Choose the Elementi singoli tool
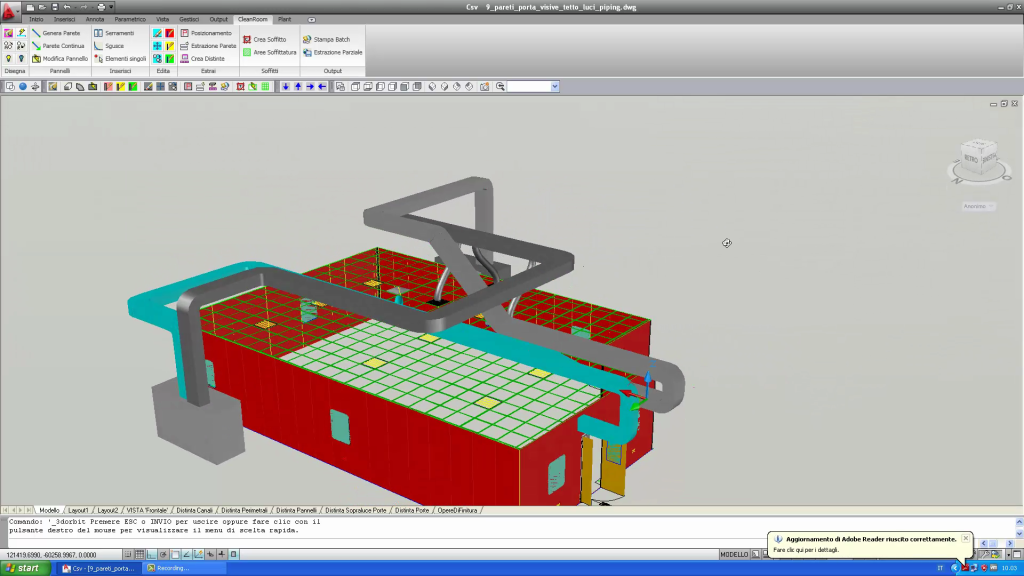The width and height of the screenshot is (1024, 576). 120,59
